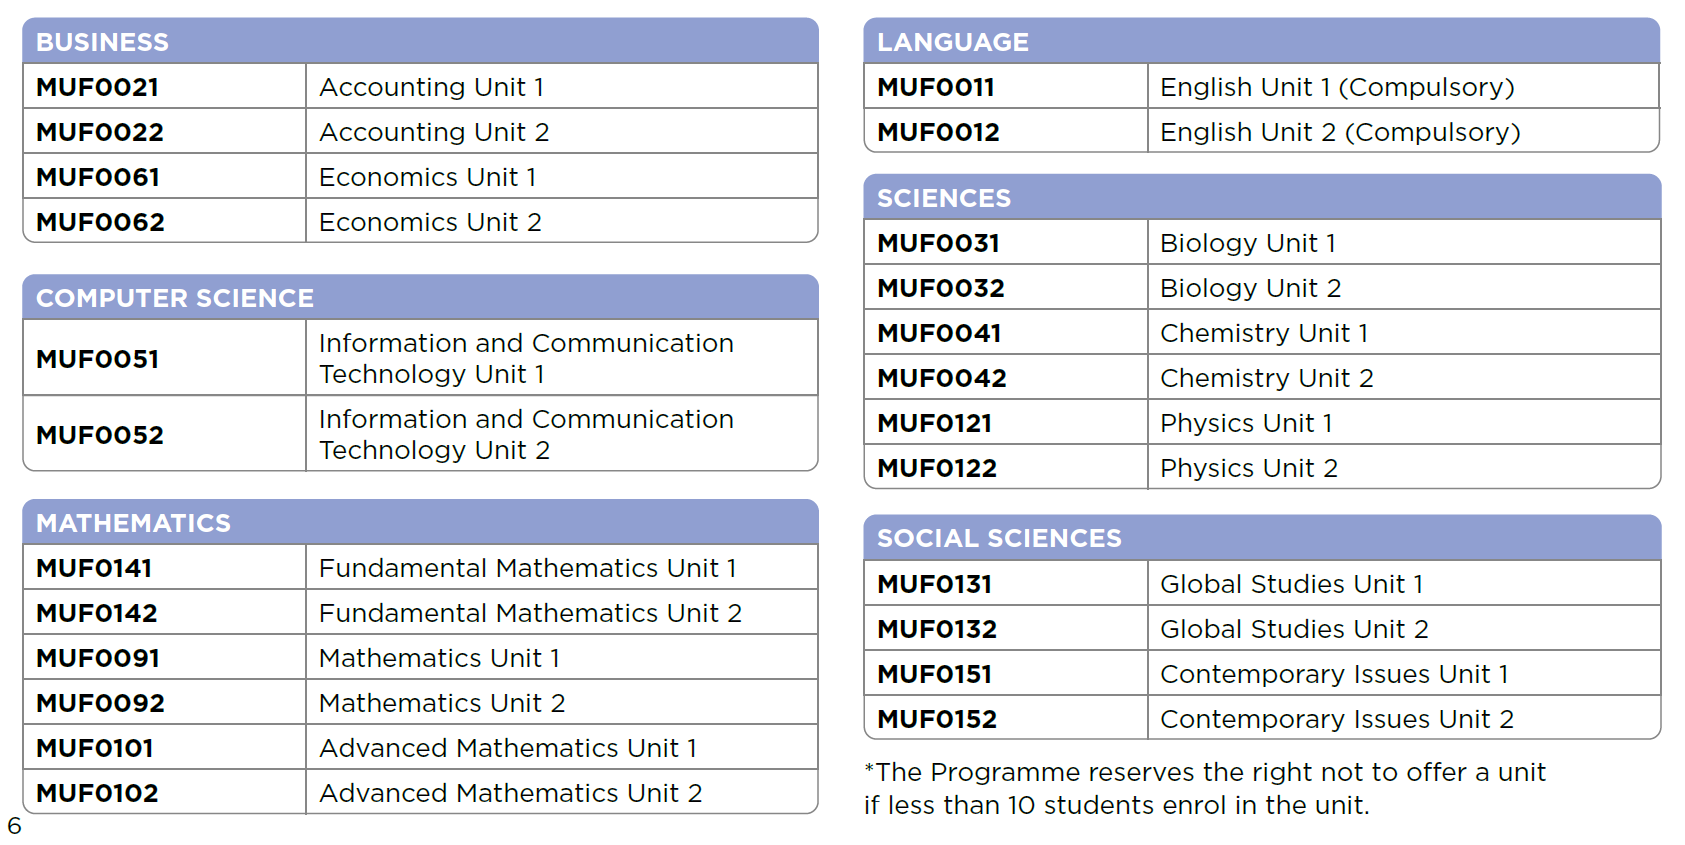Viewport: 1685px width, 845px height.
Task: Click course code MUF0092
Action: (x=100, y=703)
